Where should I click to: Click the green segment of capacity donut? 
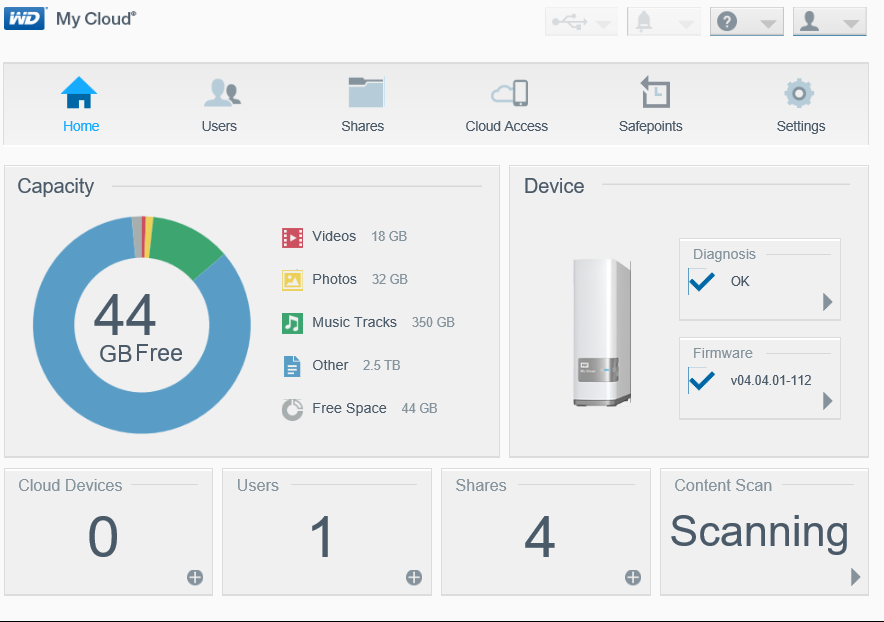tap(184, 244)
